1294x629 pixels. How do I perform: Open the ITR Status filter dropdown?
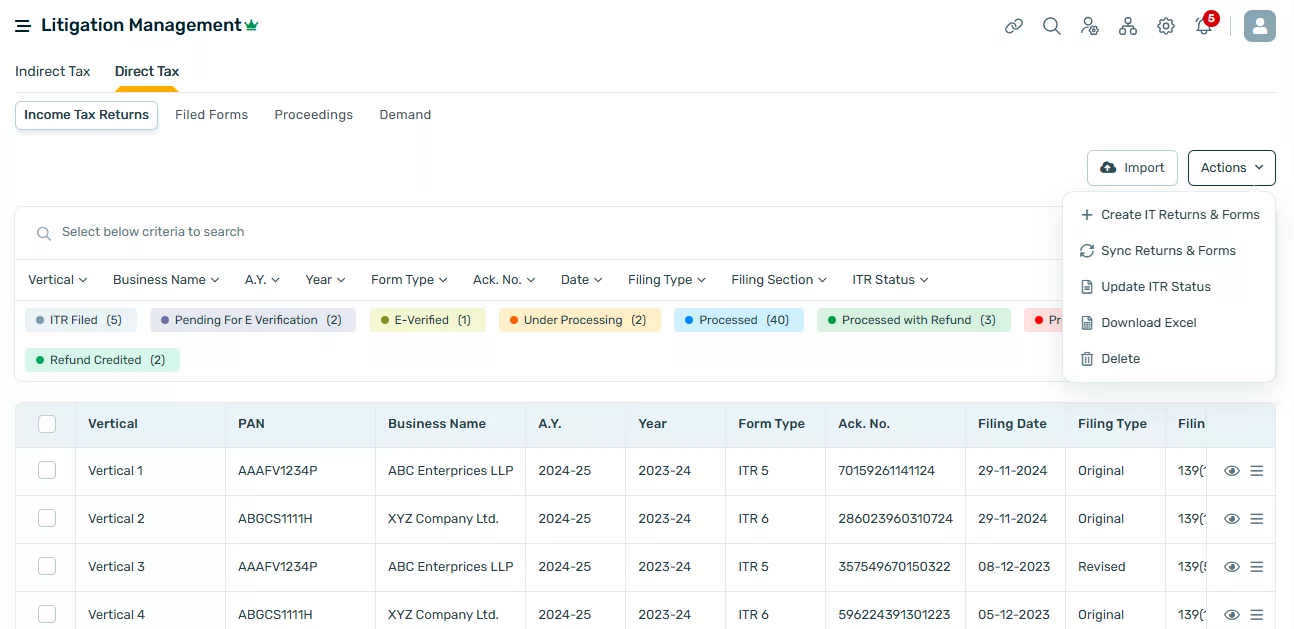click(x=890, y=280)
